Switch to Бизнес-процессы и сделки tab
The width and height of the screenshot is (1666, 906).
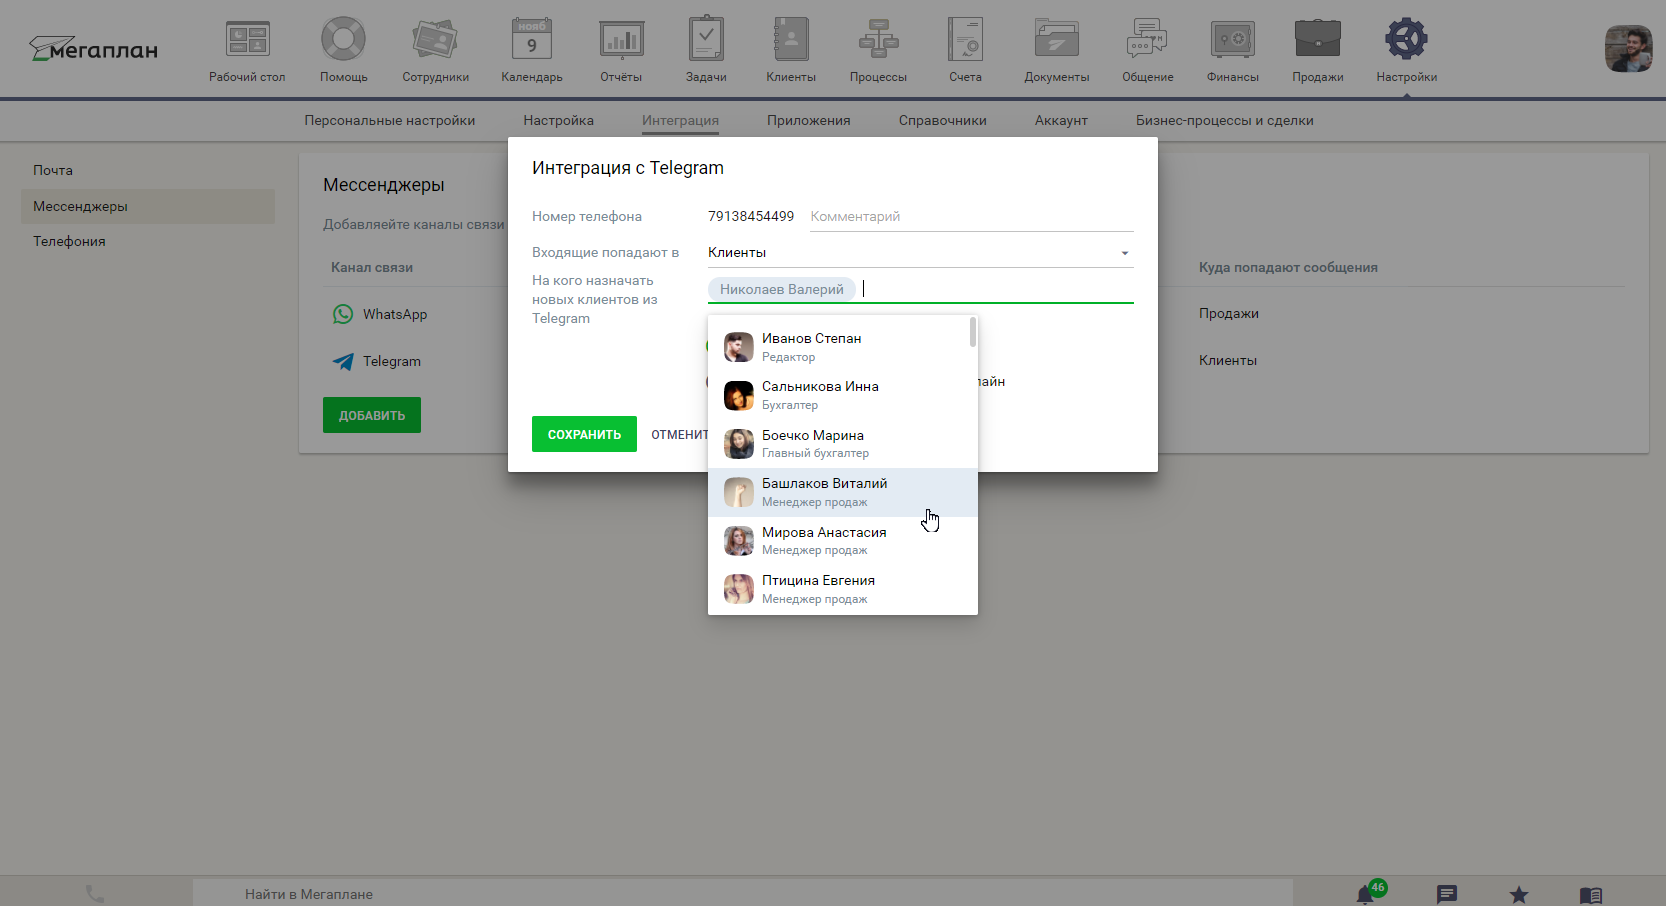click(x=1224, y=120)
